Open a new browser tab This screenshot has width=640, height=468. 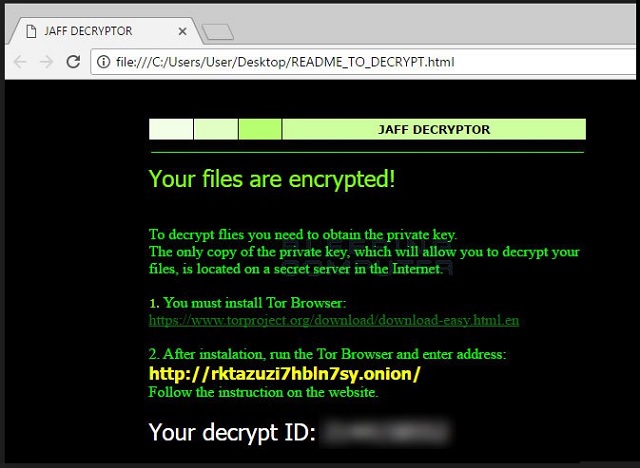coord(218,32)
